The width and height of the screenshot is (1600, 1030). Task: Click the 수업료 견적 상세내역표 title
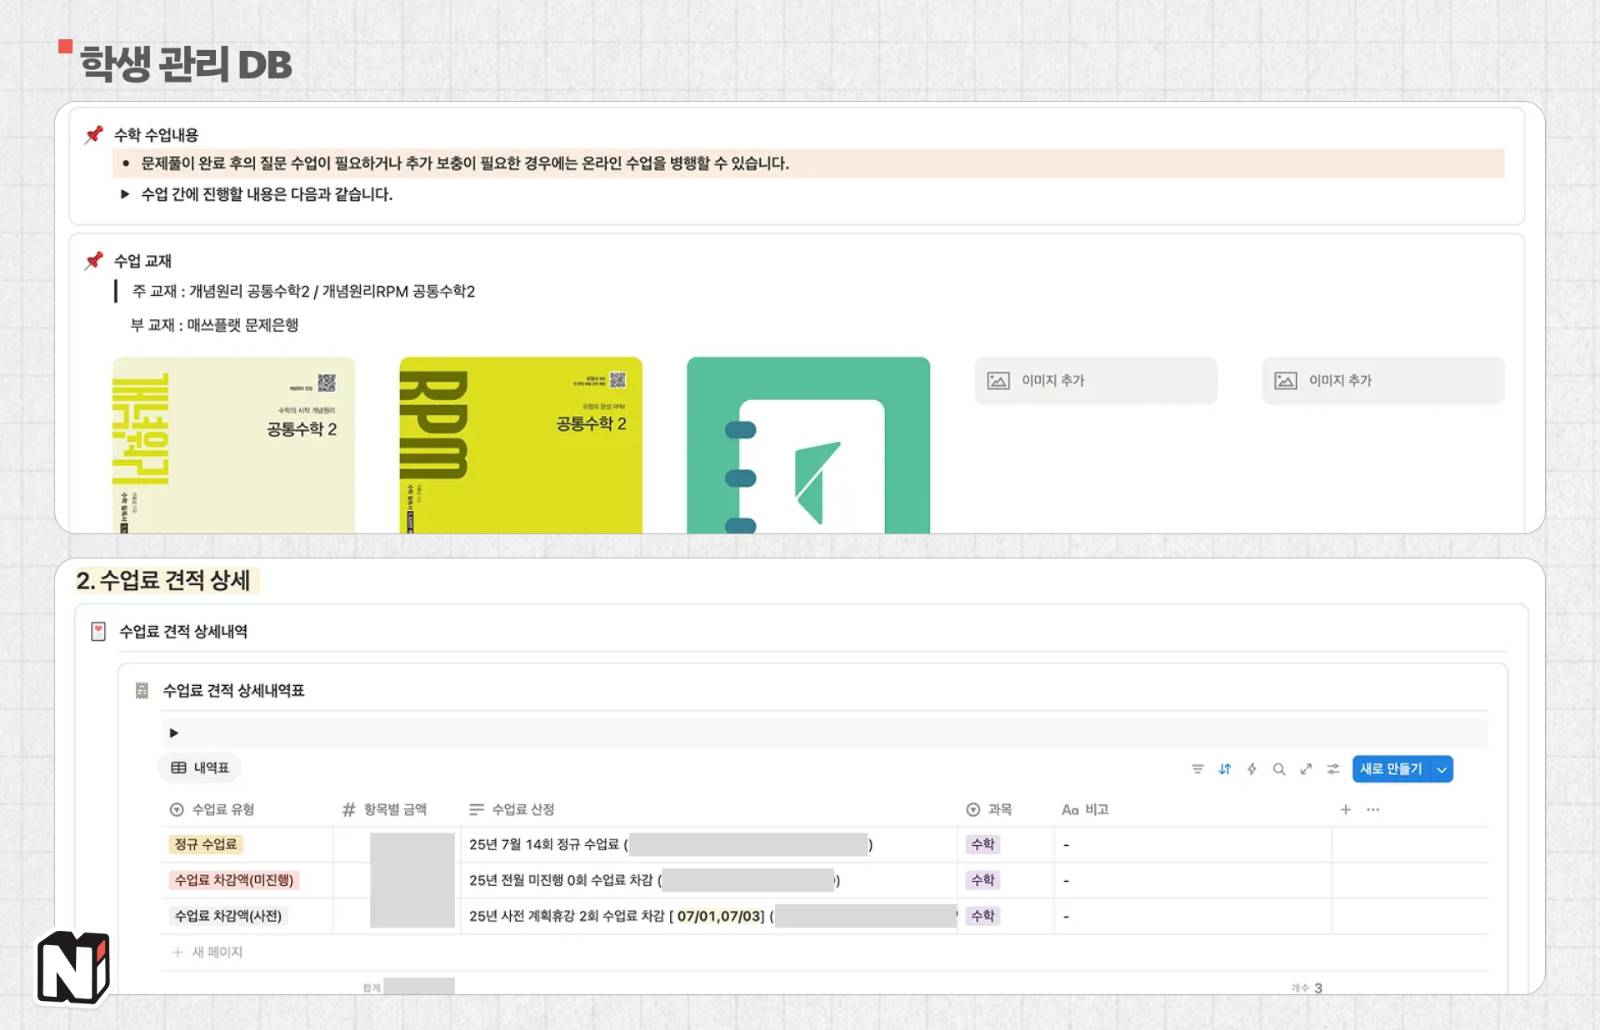pyautogui.click(x=234, y=690)
